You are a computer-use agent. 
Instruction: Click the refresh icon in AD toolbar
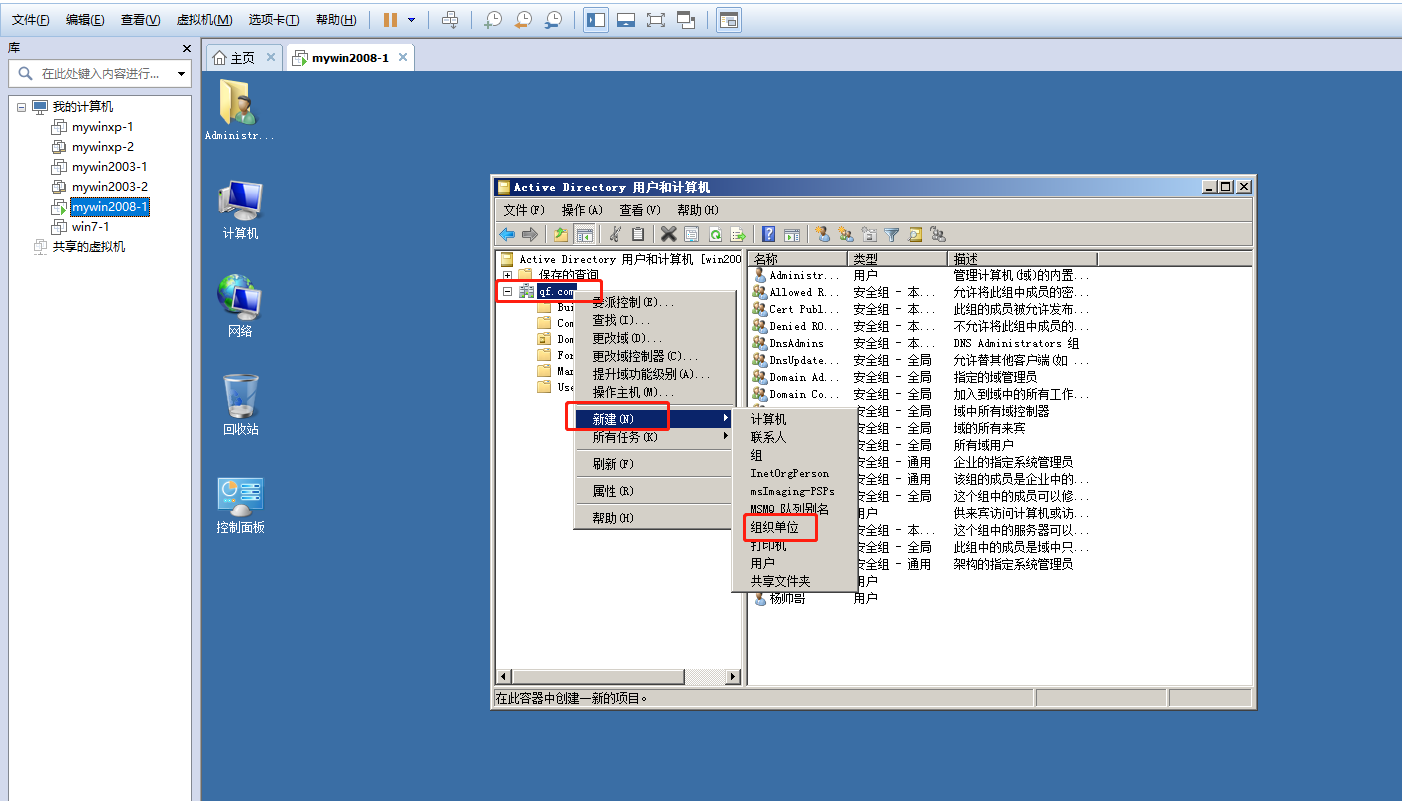(x=715, y=234)
